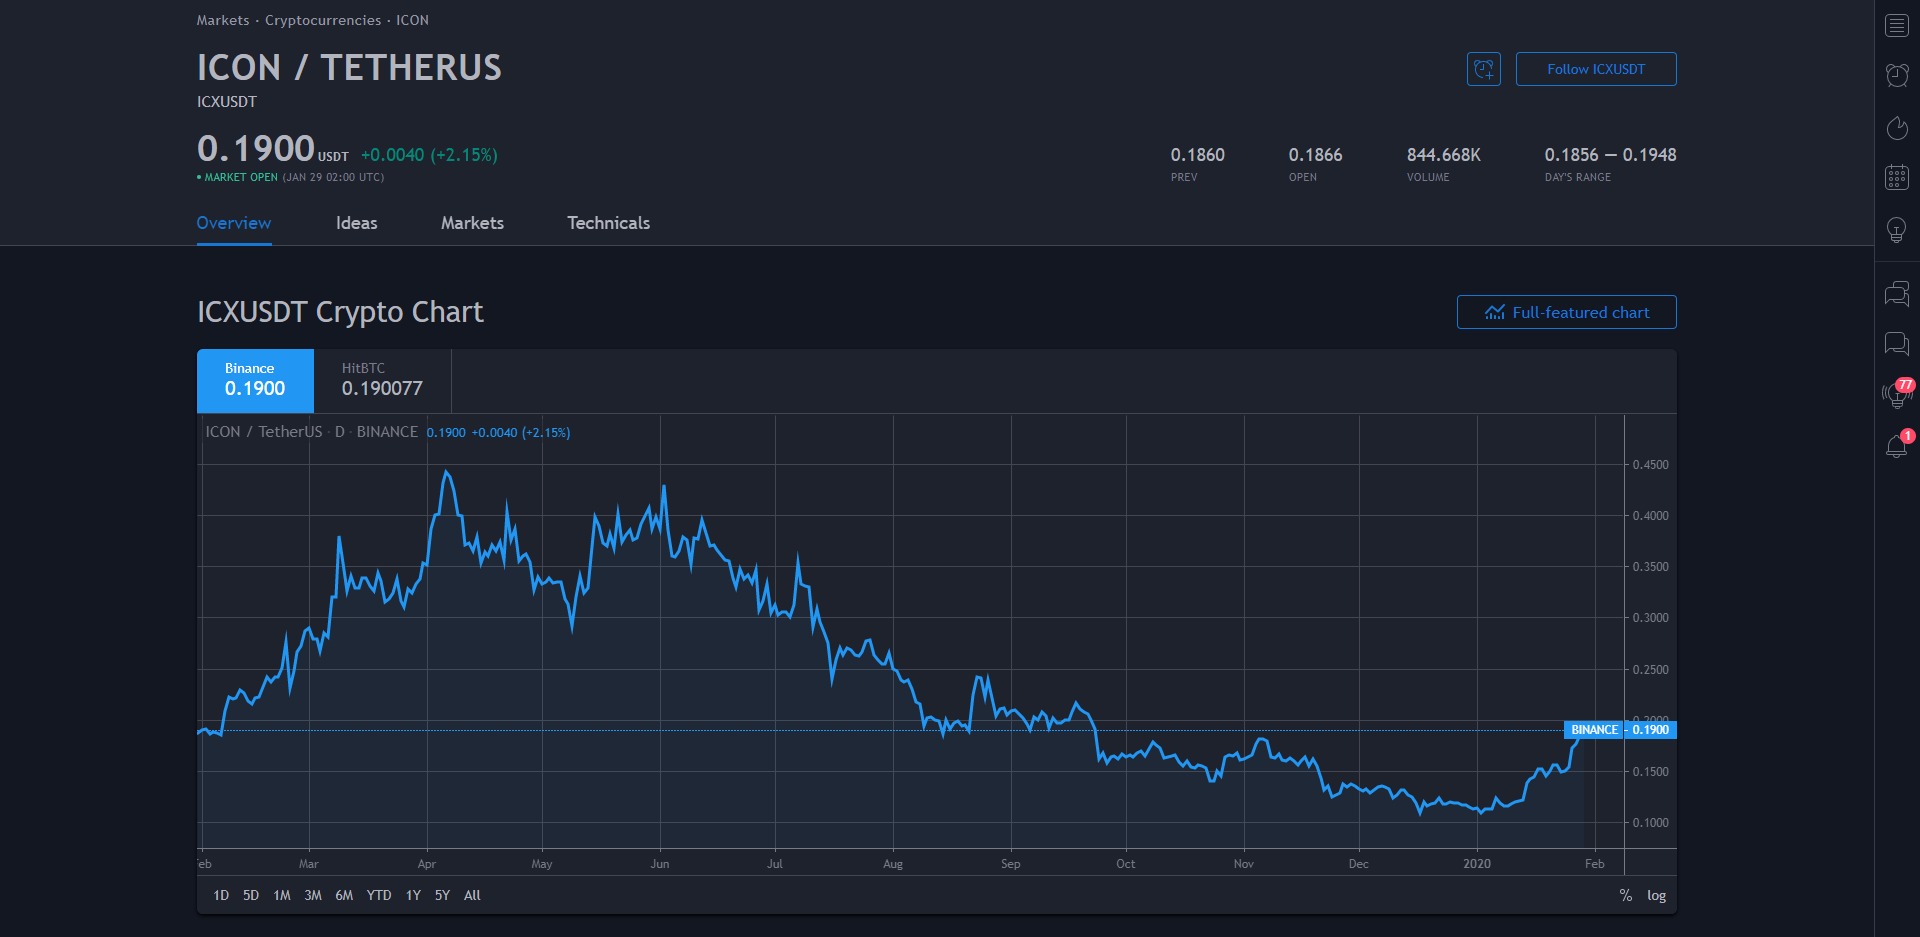Click the BINANCE 0.1900 price label on axis

[x=1620, y=730]
